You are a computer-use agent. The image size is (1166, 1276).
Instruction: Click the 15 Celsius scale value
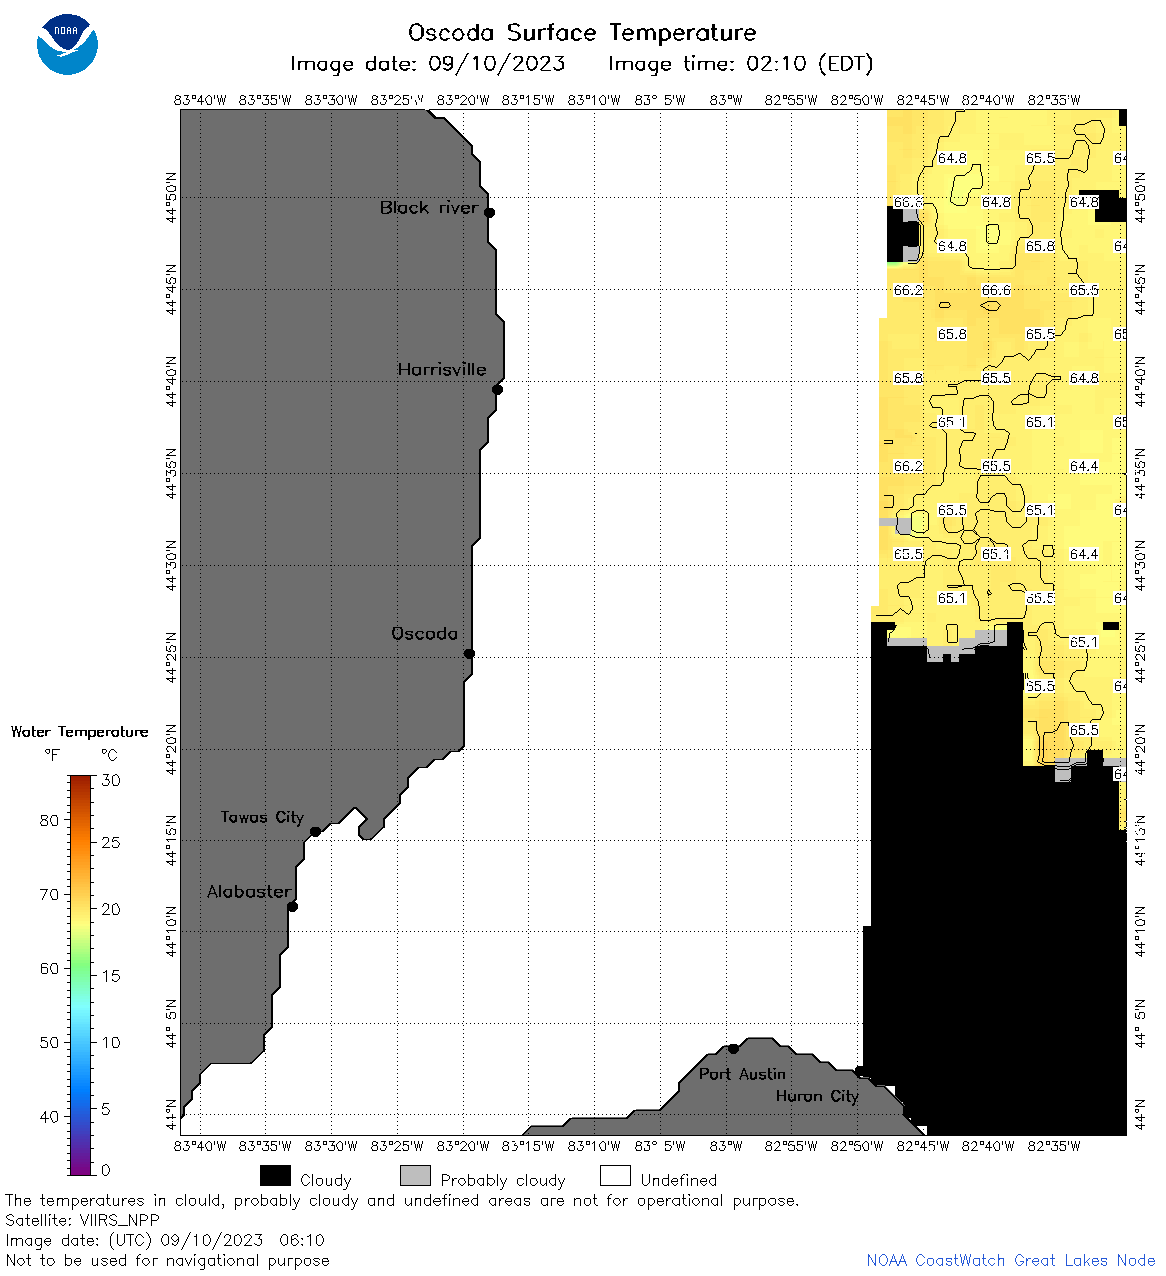point(111,975)
